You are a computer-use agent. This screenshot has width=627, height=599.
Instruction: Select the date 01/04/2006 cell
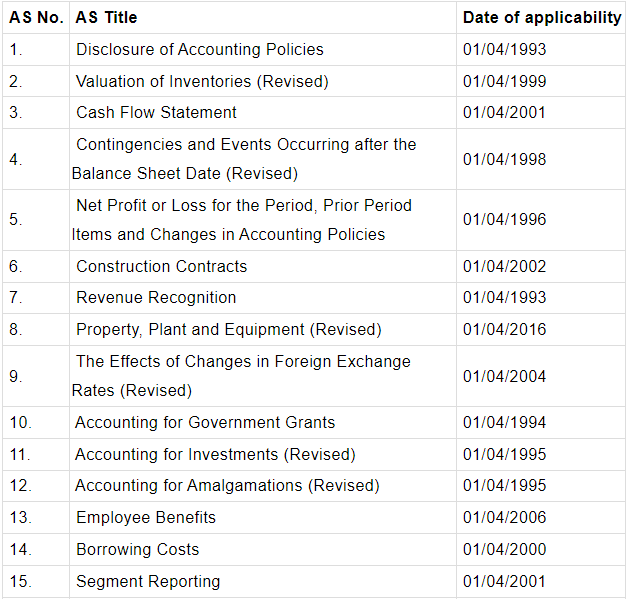click(x=505, y=517)
